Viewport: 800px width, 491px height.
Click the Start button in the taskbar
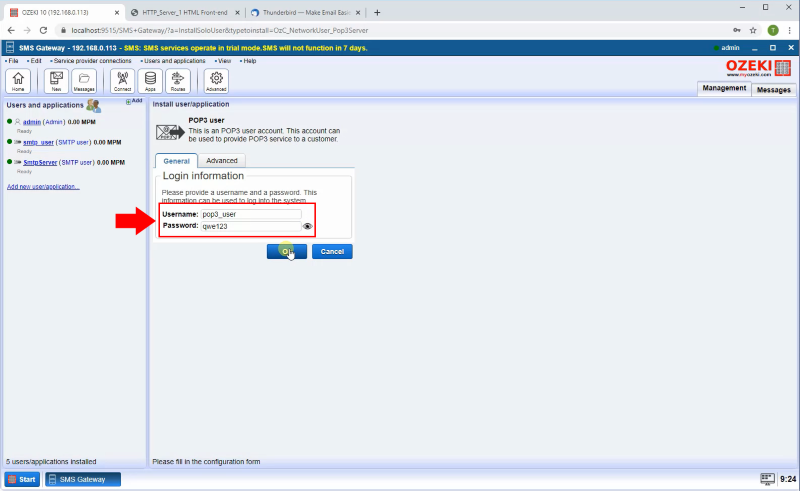[x=22, y=479]
